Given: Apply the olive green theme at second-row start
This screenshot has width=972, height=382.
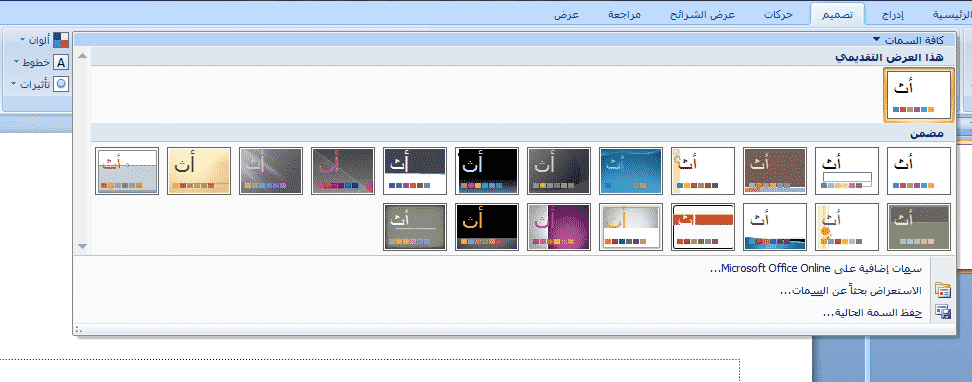Looking at the screenshot, I should 919,226.
